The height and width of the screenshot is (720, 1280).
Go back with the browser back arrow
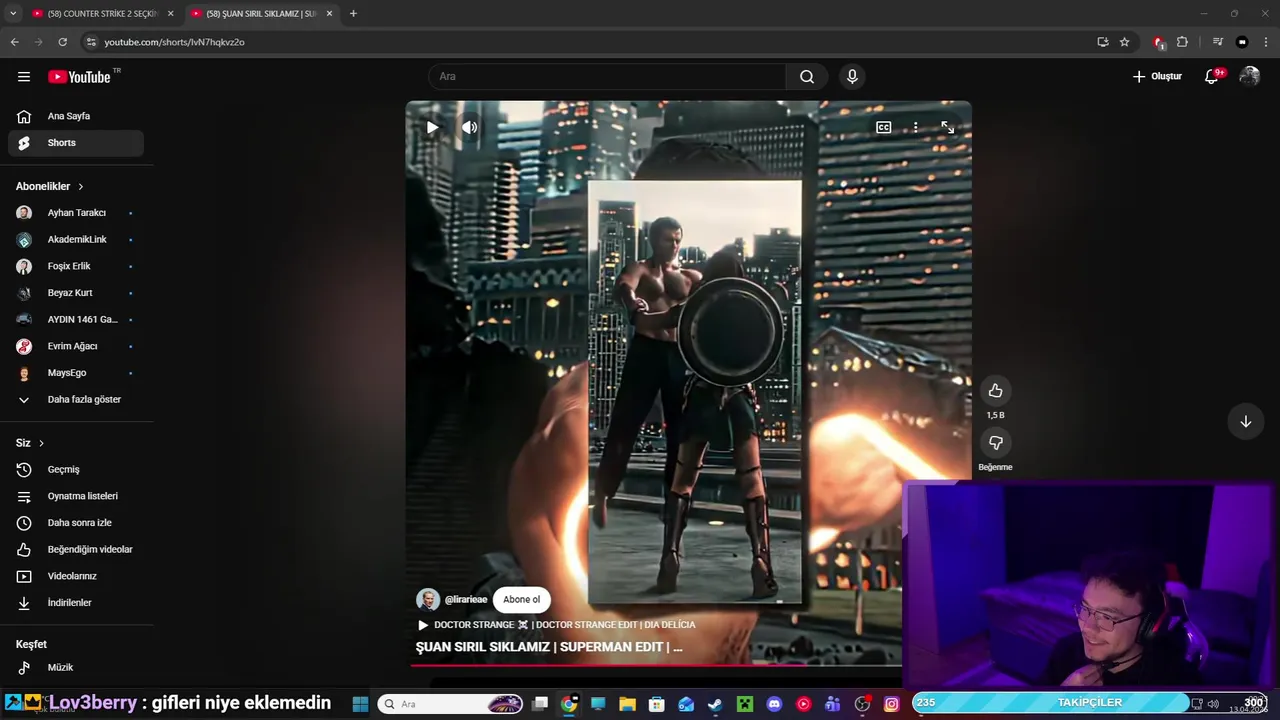point(14,42)
